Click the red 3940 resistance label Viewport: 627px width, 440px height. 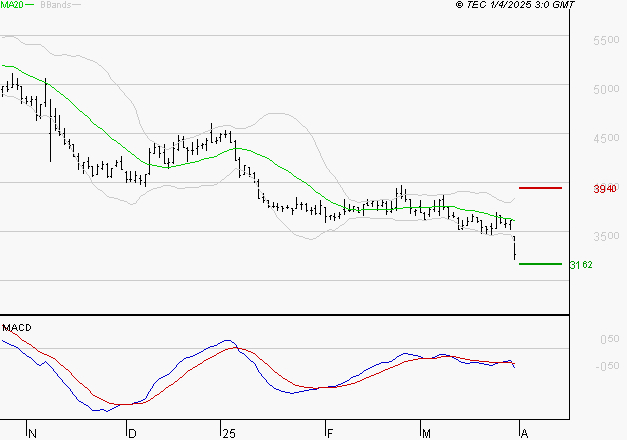pyautogui.click(x=605, y=189)
